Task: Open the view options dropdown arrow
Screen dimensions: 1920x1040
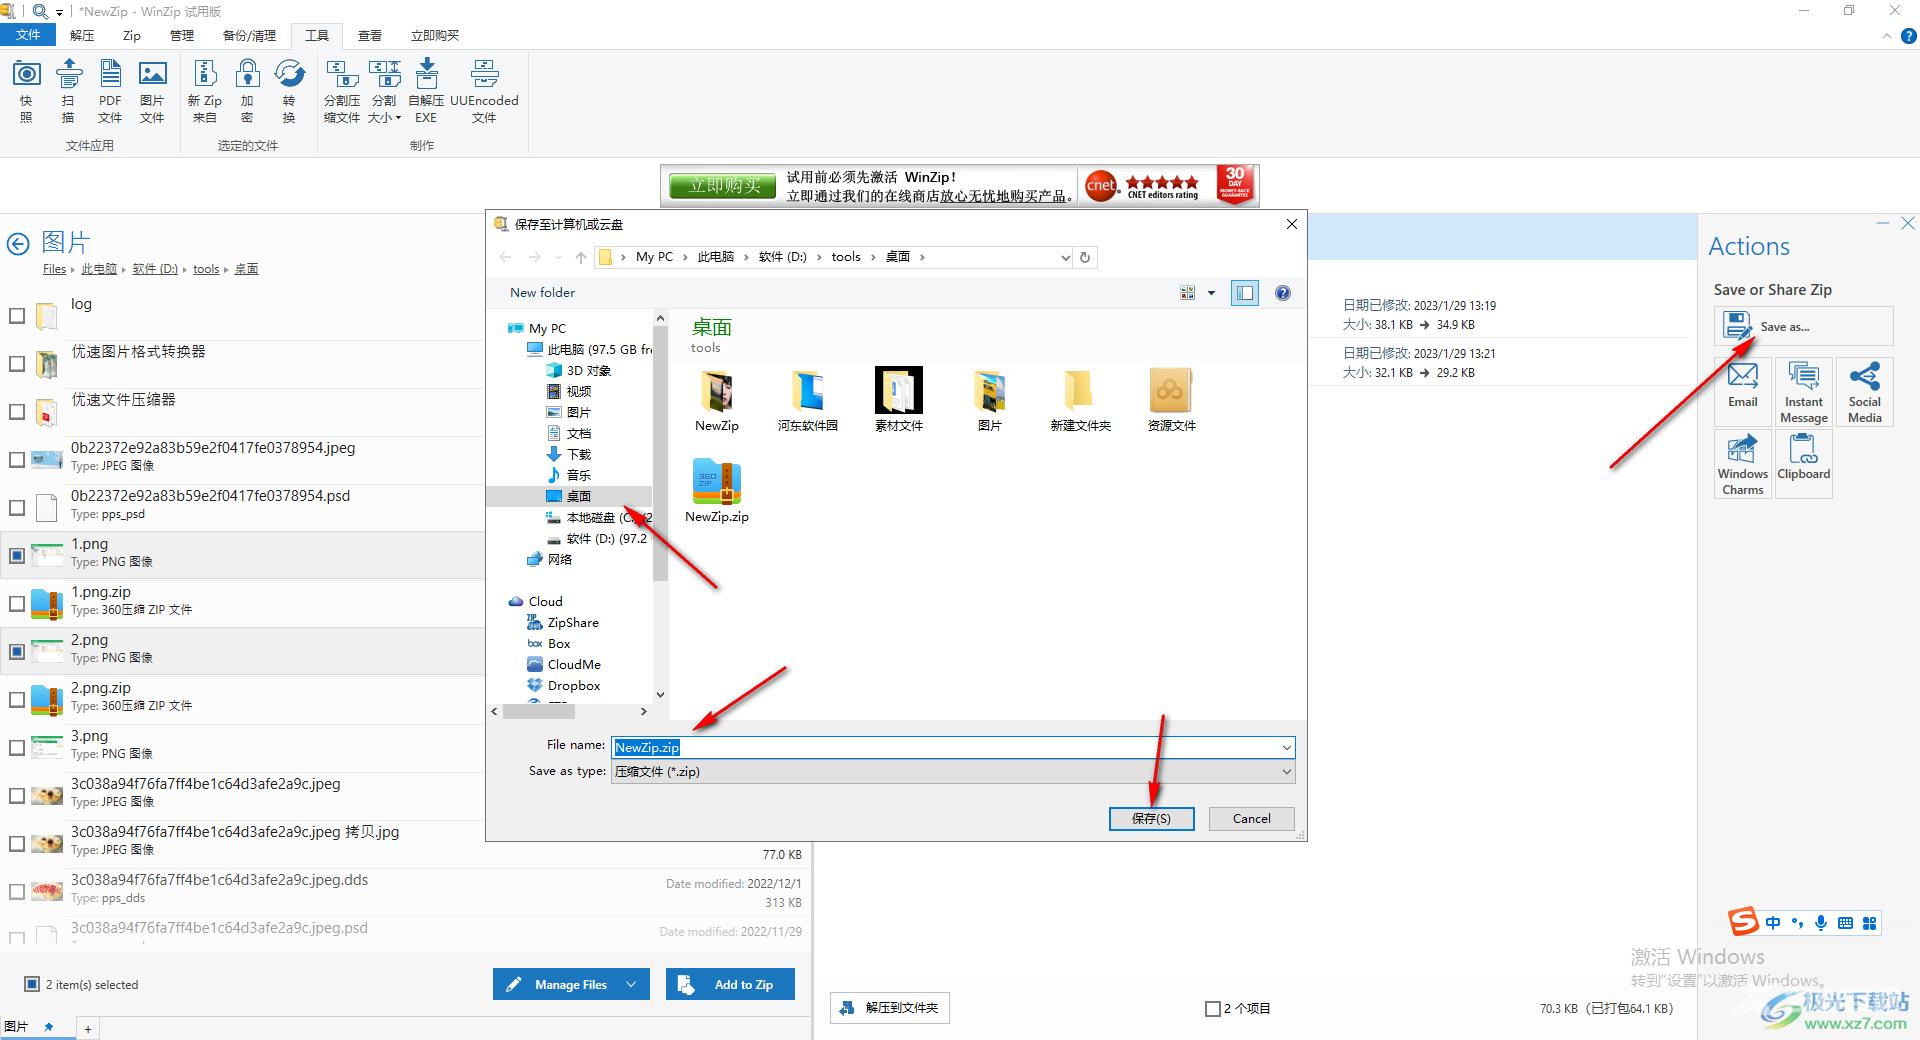Action: (x=1211, y=293)
